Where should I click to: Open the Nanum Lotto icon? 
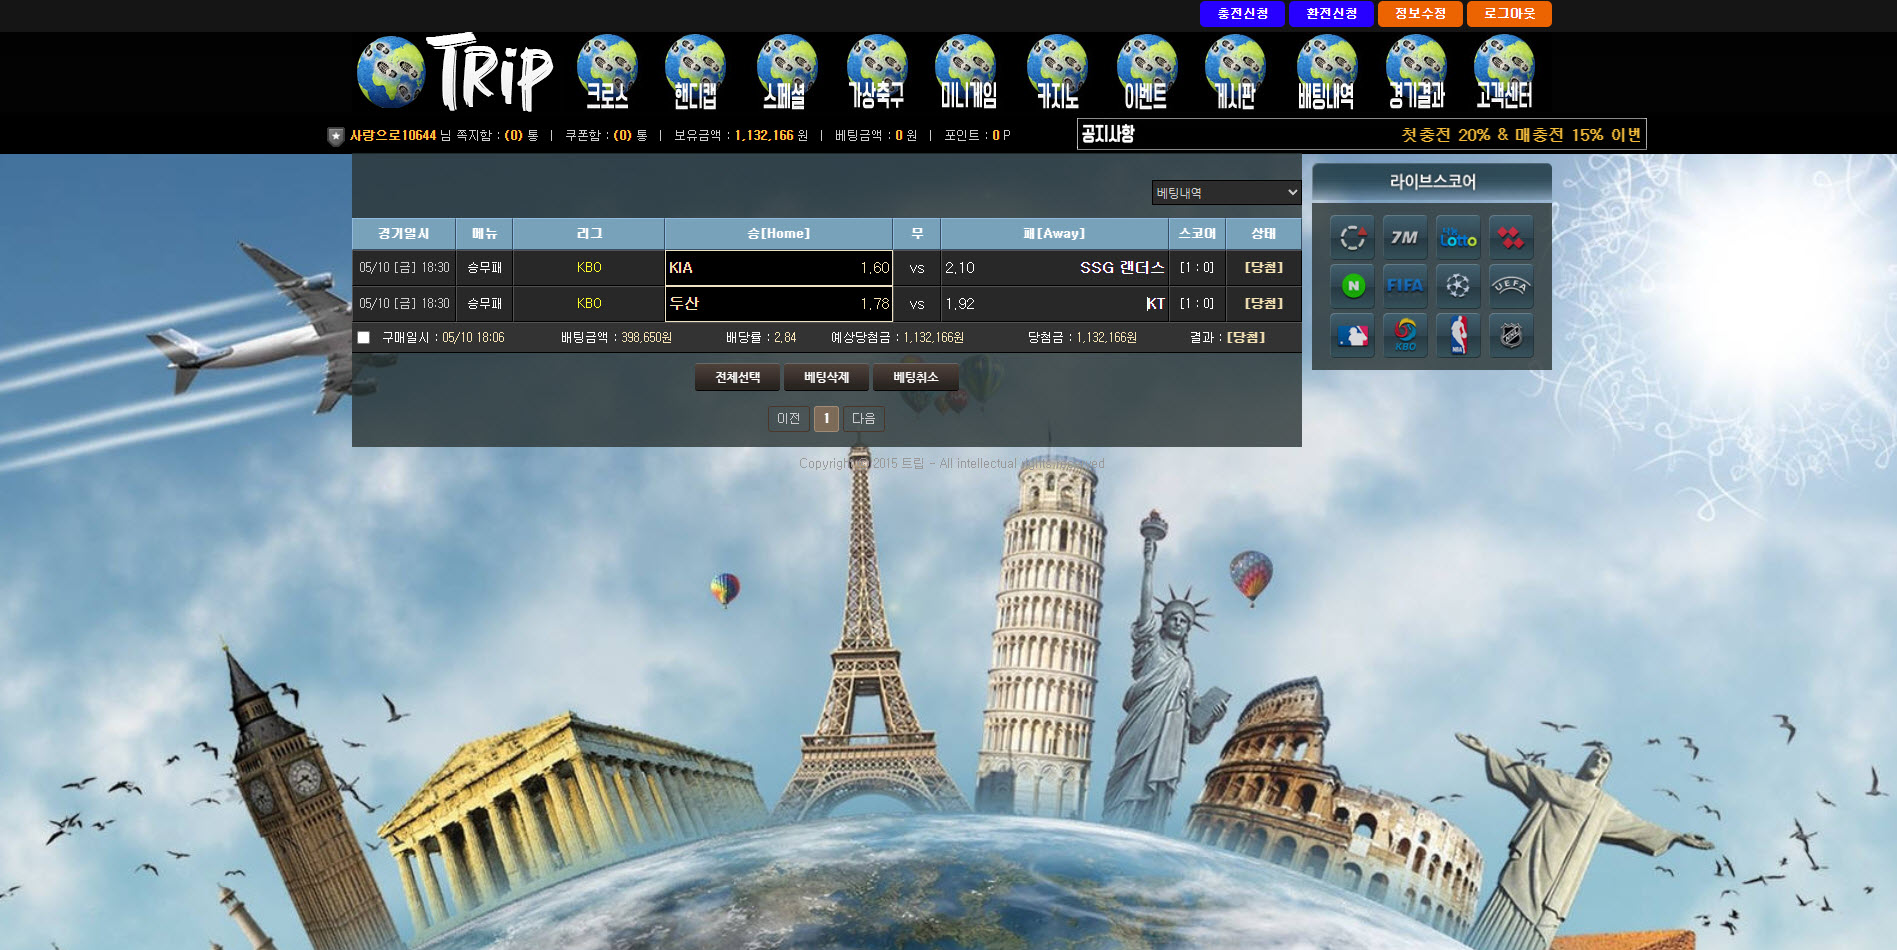(1458, 237)
